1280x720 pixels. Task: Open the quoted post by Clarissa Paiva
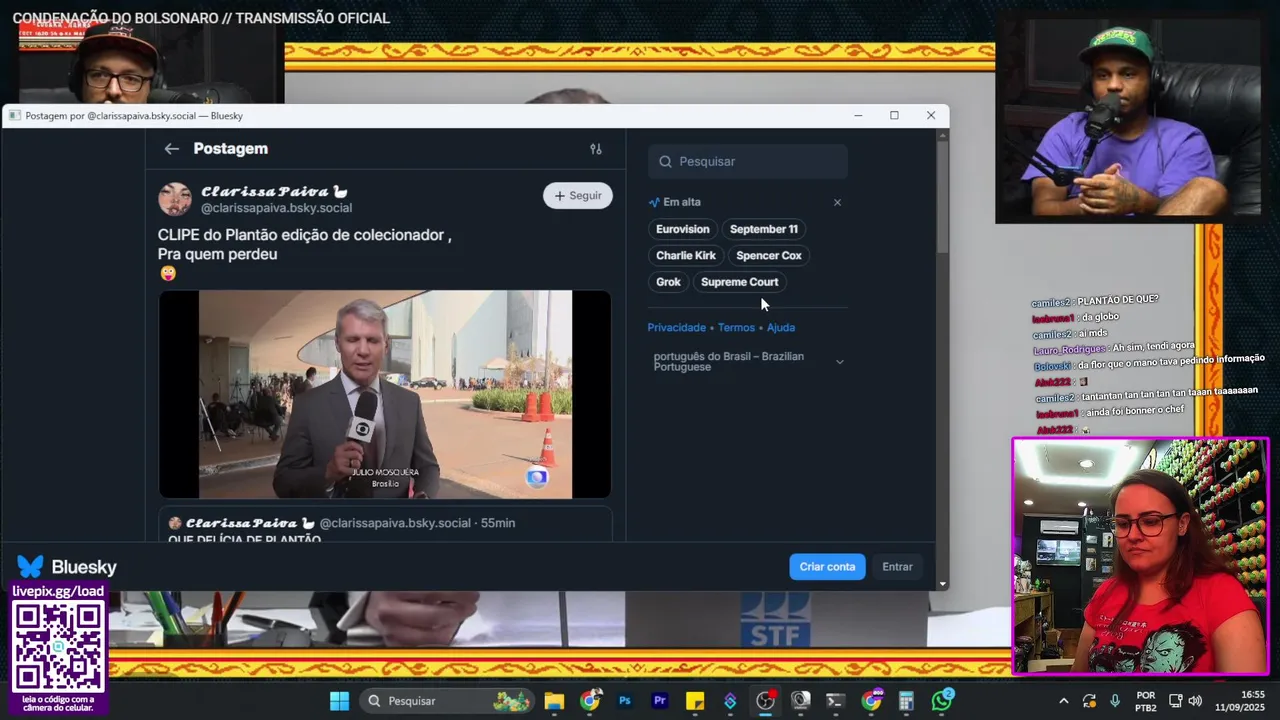click(x=385, y=524)
